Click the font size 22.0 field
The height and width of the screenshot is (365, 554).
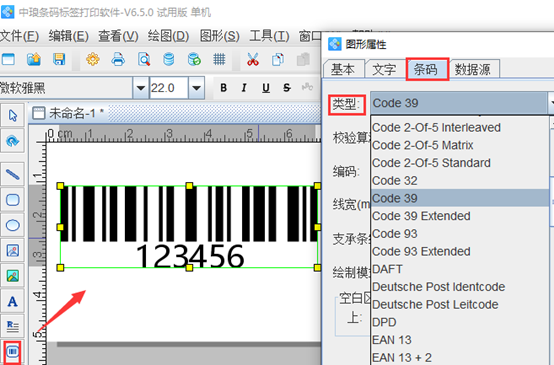tap(169, 88)
